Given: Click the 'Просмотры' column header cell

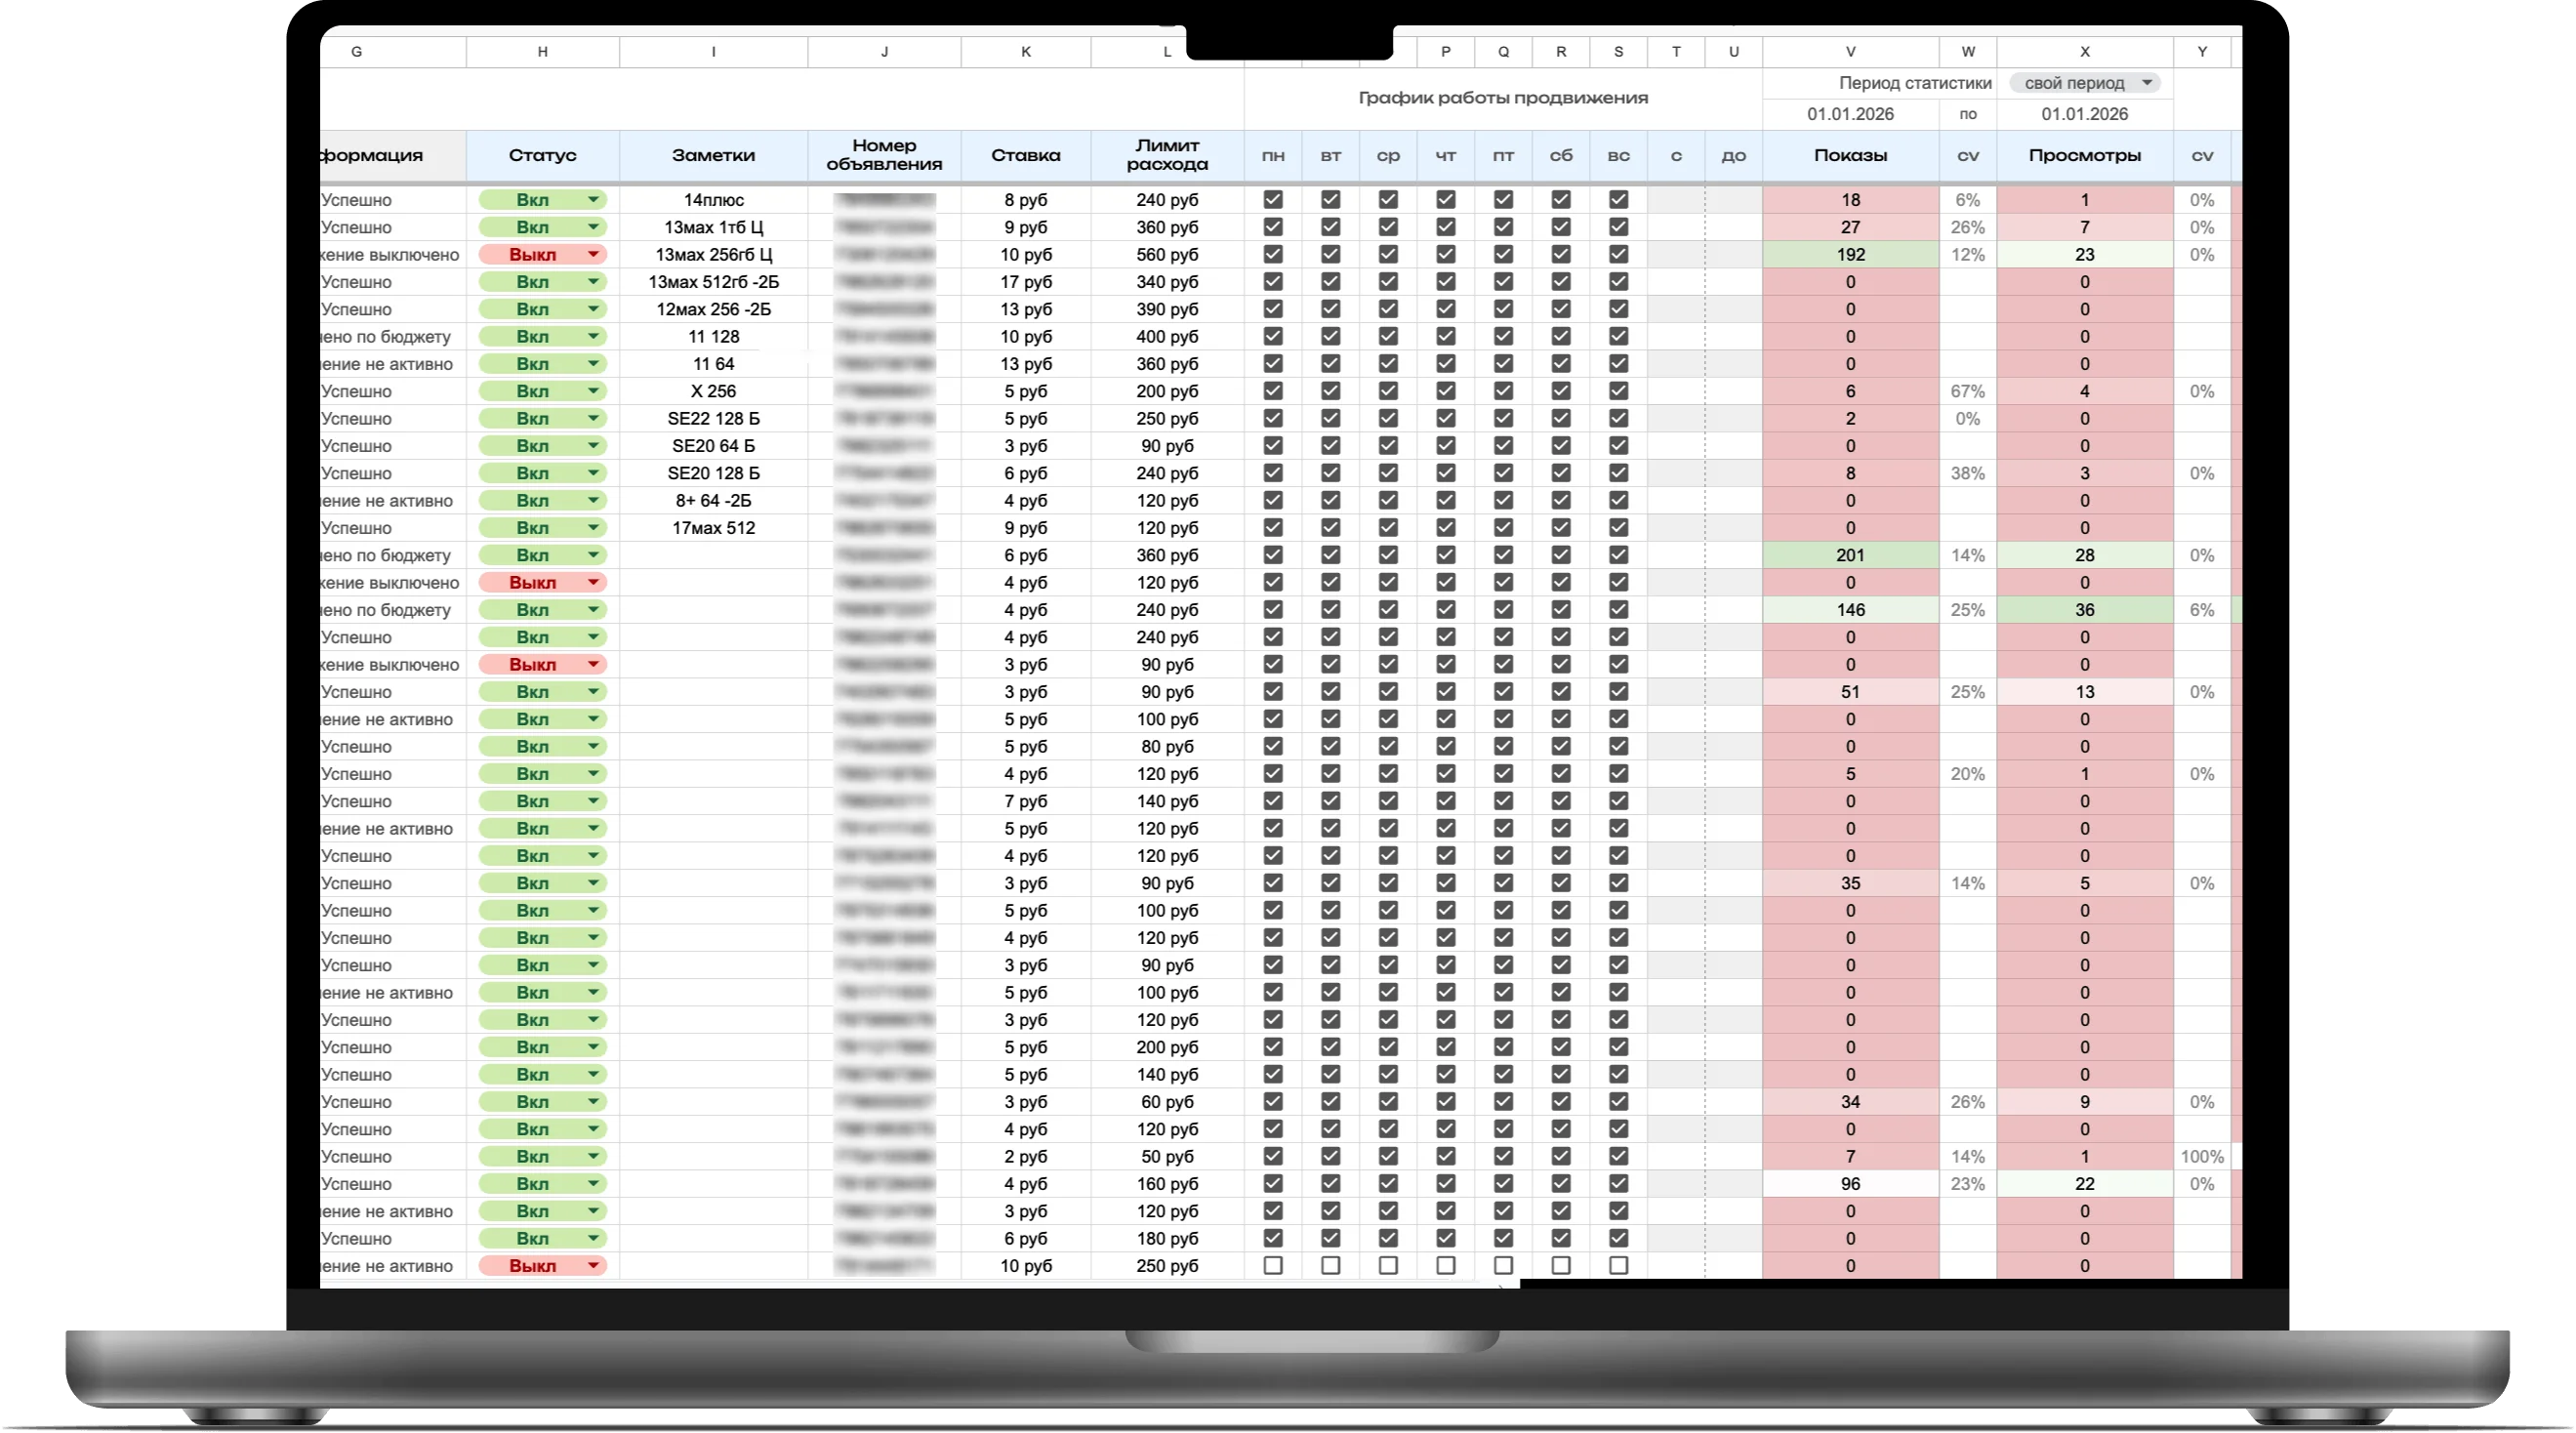Looking at the screenshot, I should (2084, 155).
